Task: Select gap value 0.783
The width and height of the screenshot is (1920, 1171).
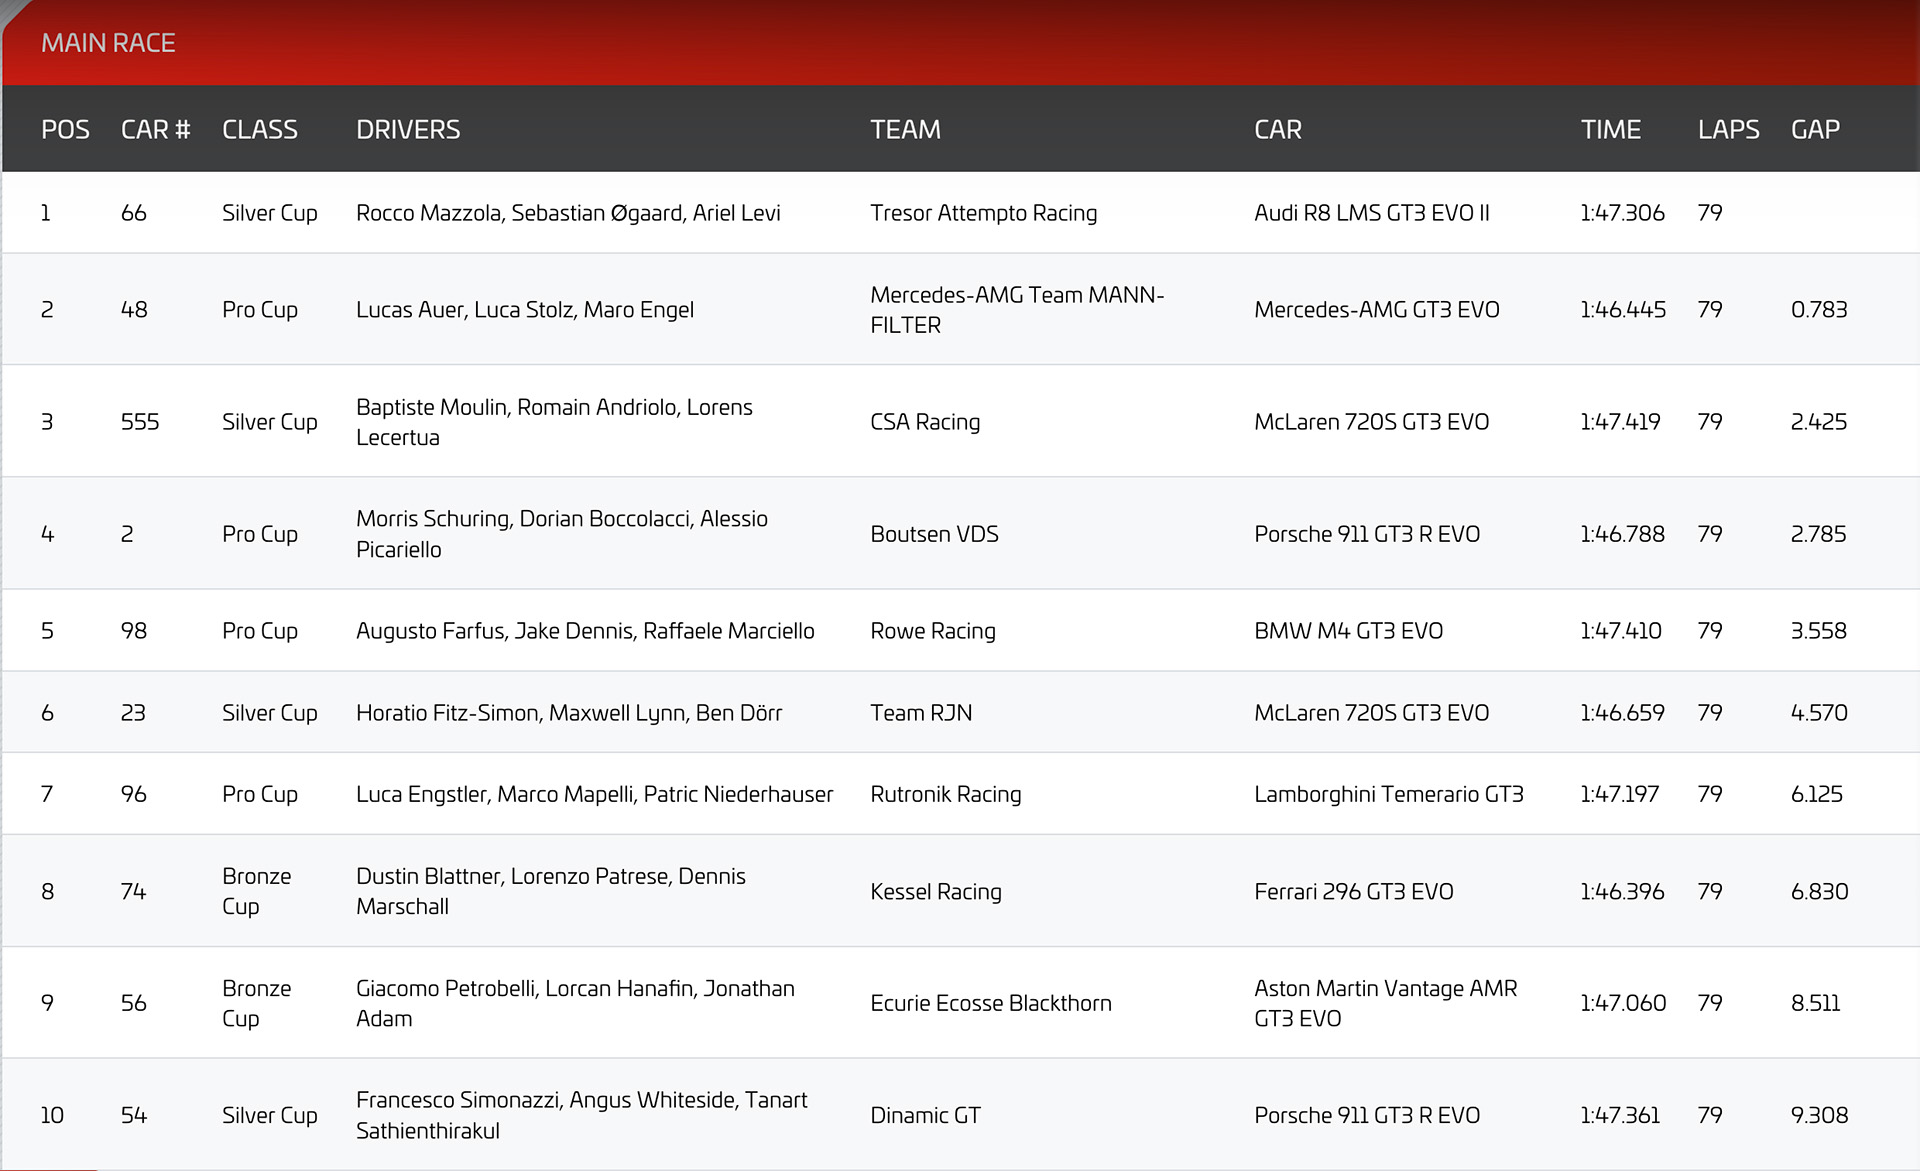Action: click(1819, 310)
